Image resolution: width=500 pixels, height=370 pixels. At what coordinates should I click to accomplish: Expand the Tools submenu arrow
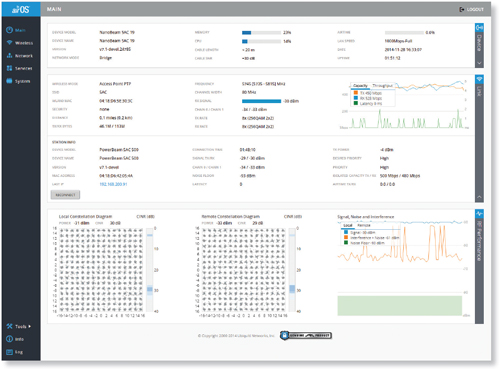(30, 326)
